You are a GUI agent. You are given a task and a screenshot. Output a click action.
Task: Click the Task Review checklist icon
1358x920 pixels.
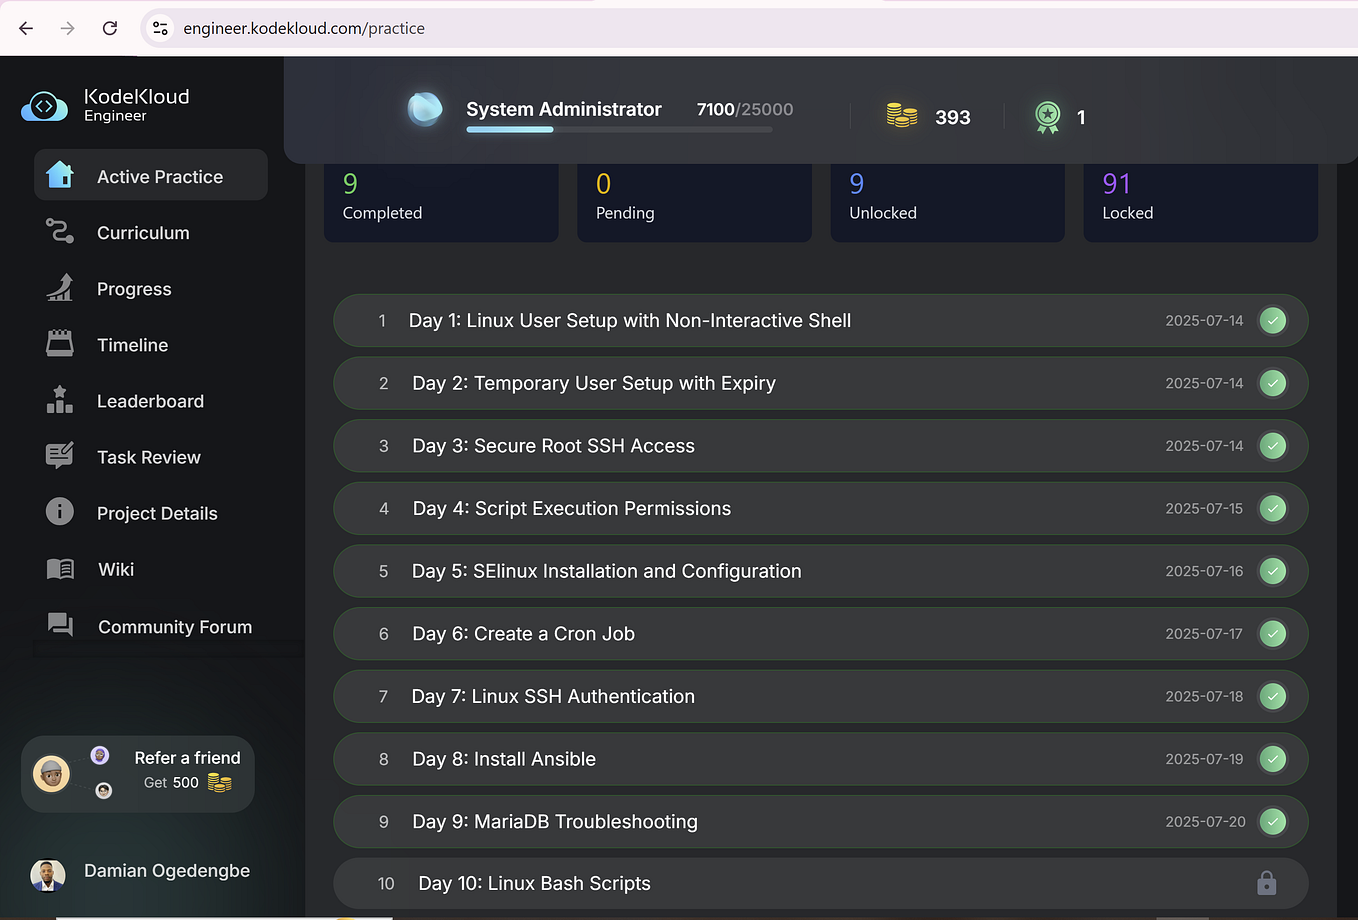tap(60, 456)
